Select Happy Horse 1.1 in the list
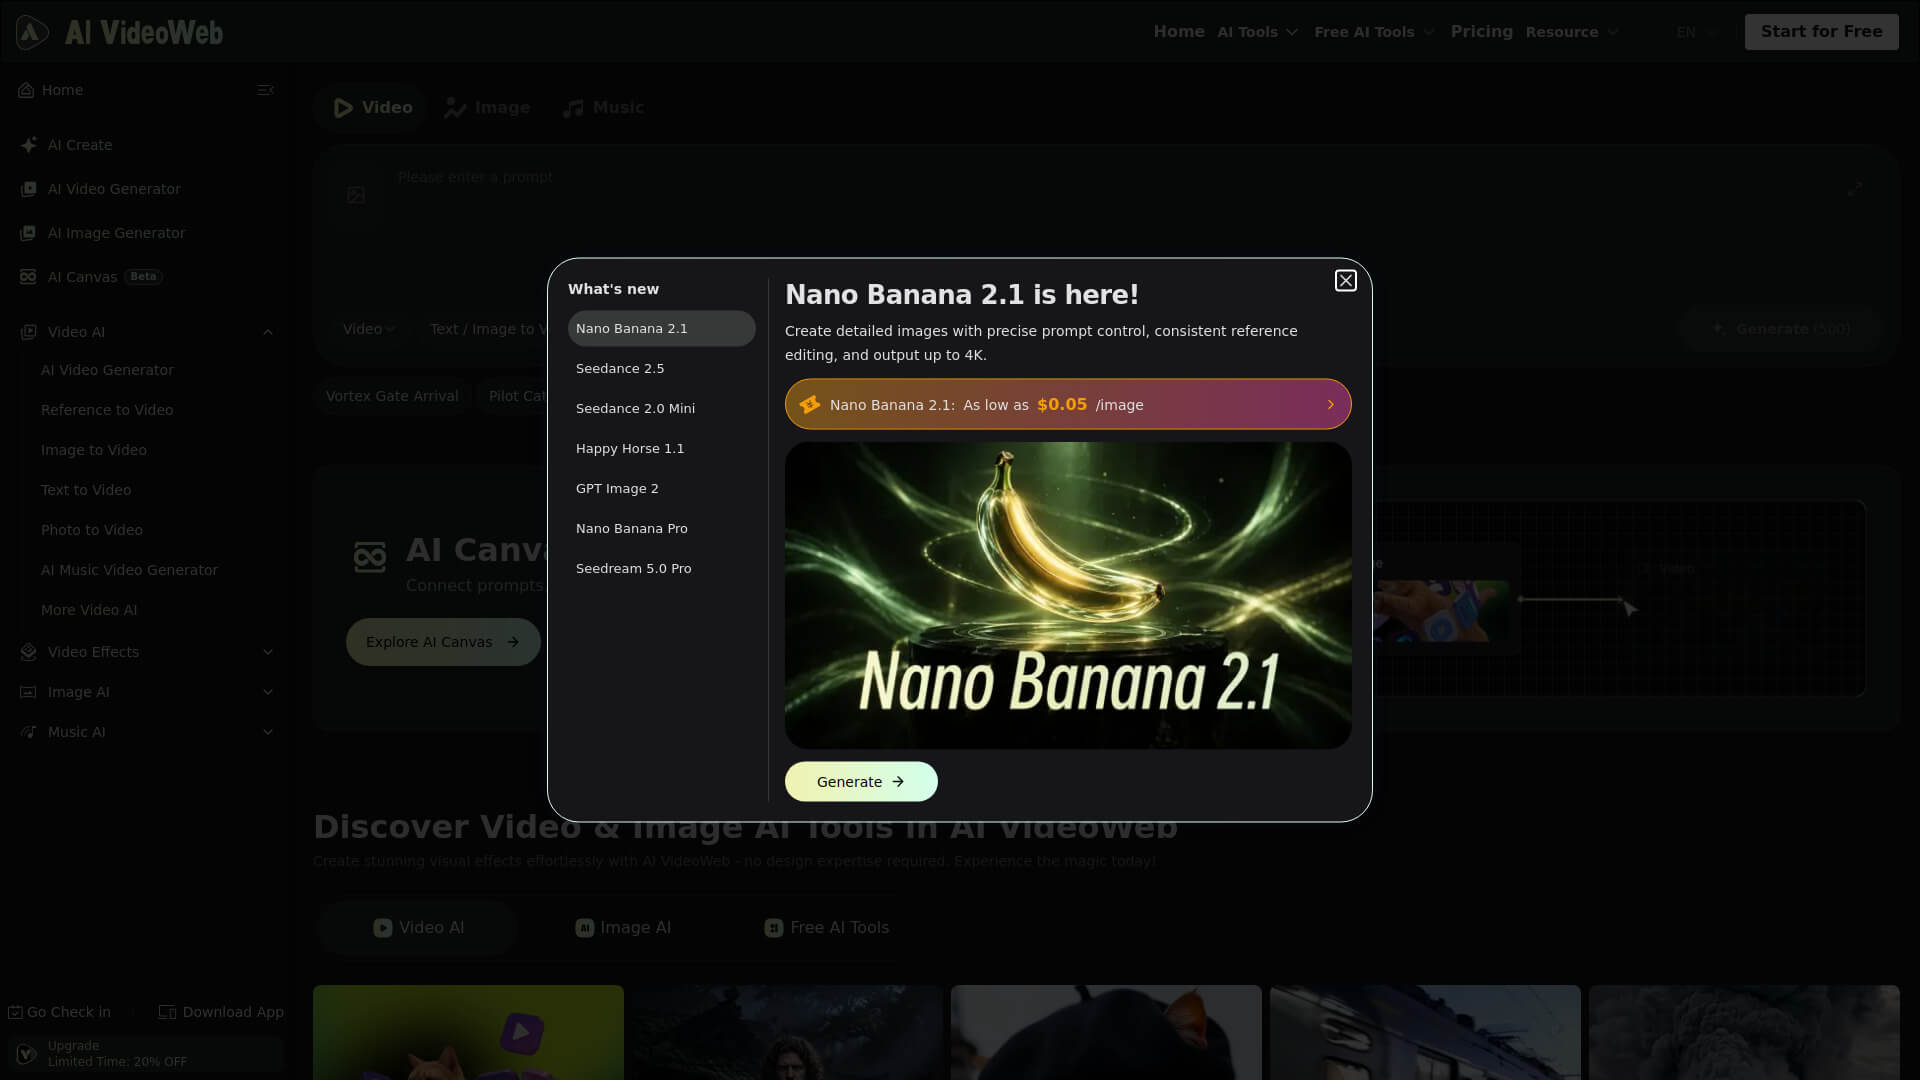 click(661, 449)
